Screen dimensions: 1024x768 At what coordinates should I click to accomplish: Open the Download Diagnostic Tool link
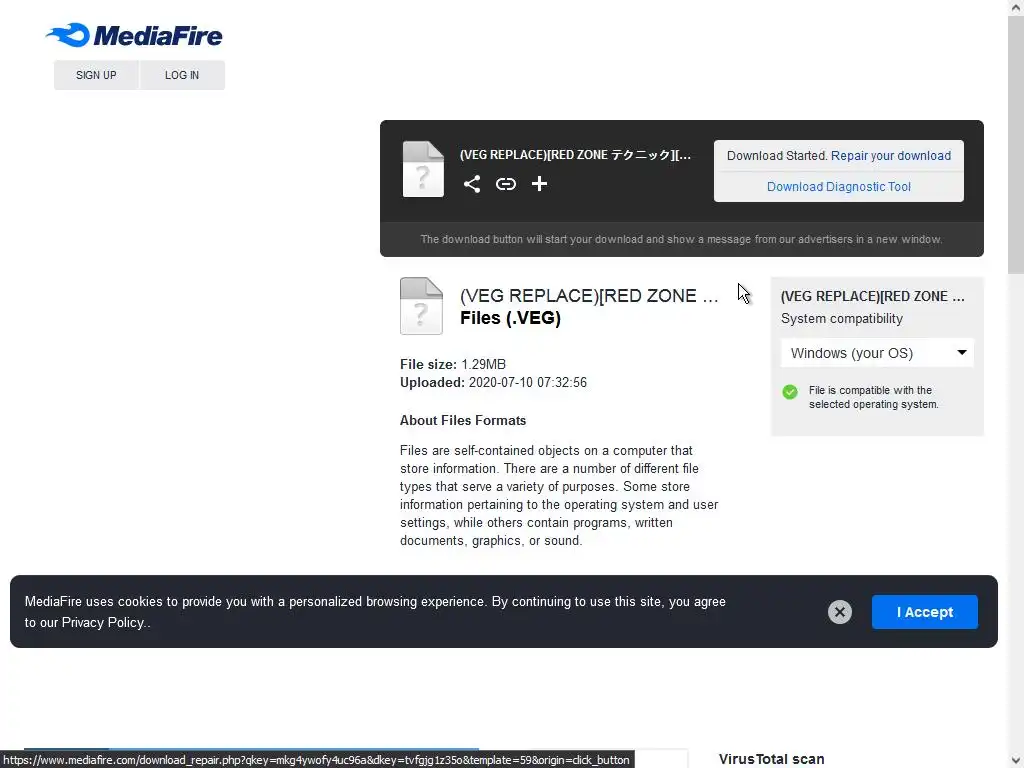[x=839, y=187]
